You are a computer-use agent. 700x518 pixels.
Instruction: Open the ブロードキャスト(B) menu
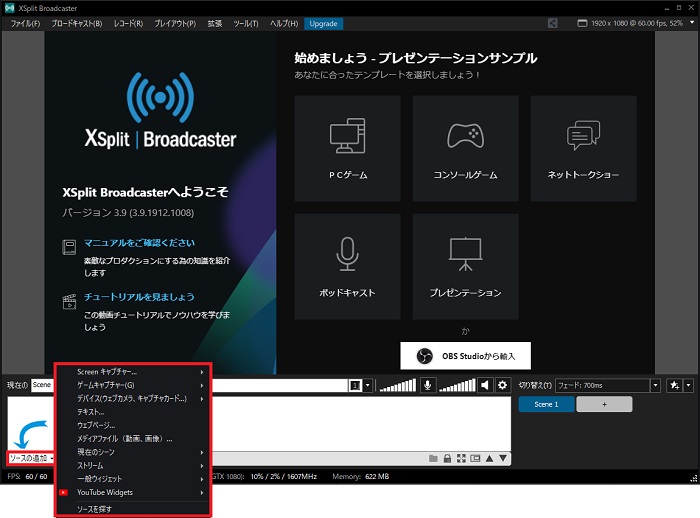[77, 24]
